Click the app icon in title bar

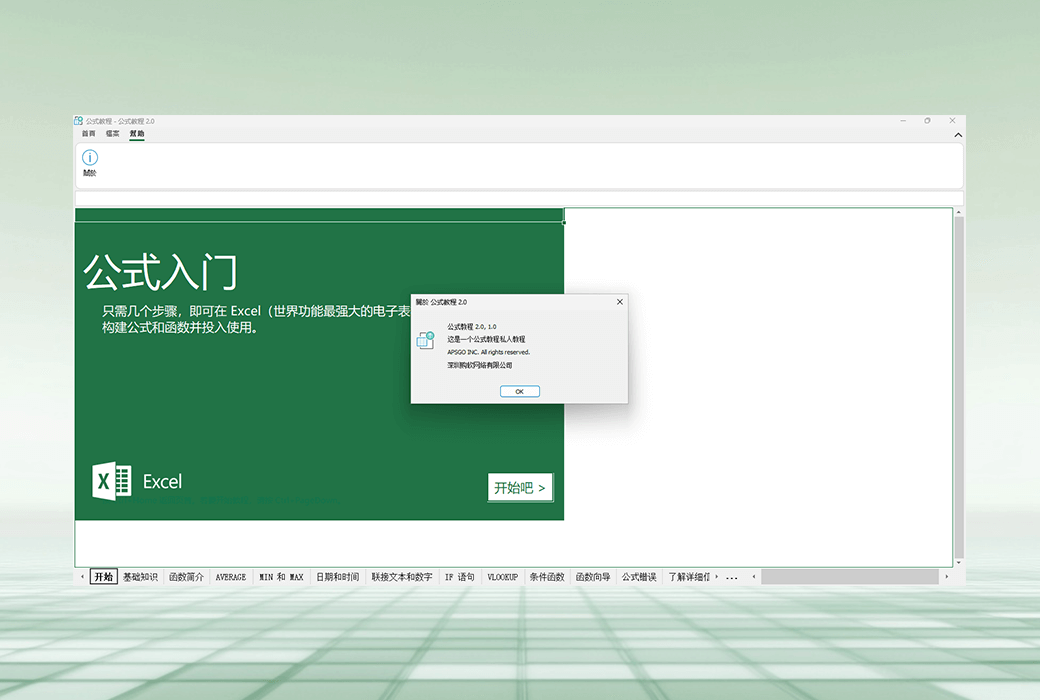pyautogui.click(x=78, y=121)
